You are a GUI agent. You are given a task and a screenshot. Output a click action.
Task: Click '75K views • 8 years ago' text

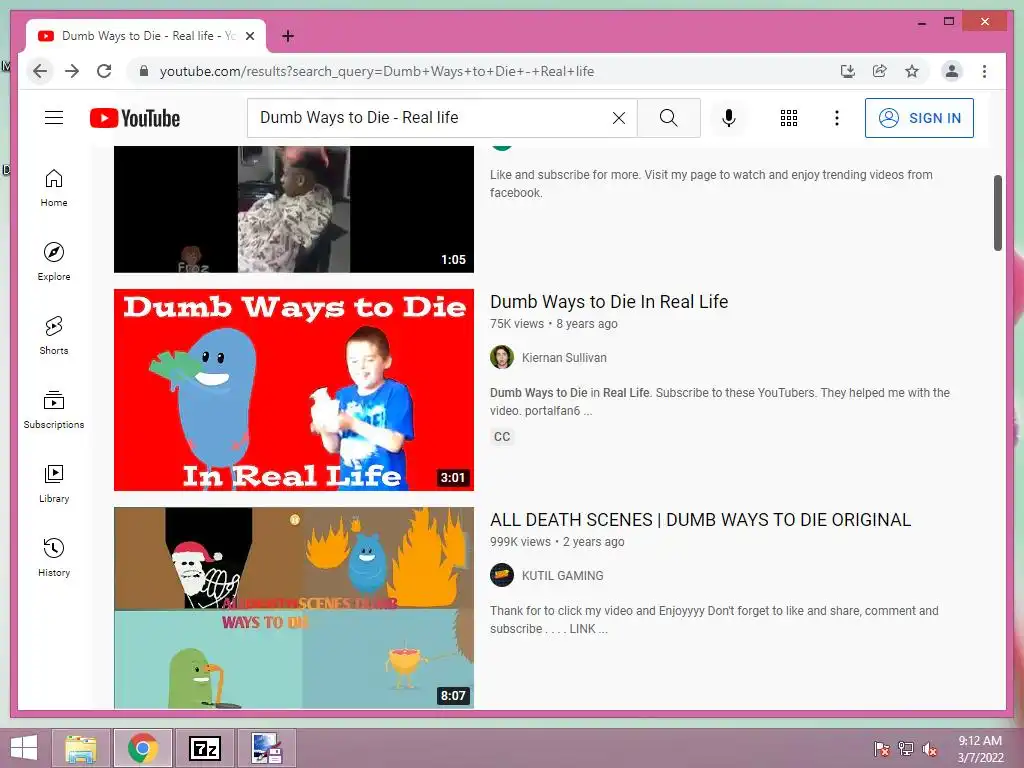coord(554,324)
